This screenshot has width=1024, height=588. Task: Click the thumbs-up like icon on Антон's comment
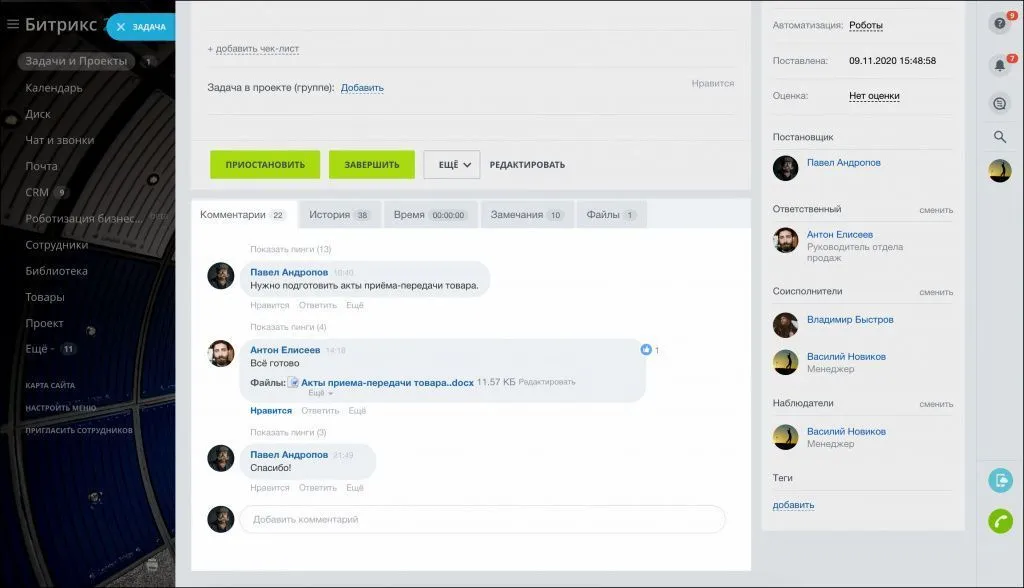[x=646, y=350]
